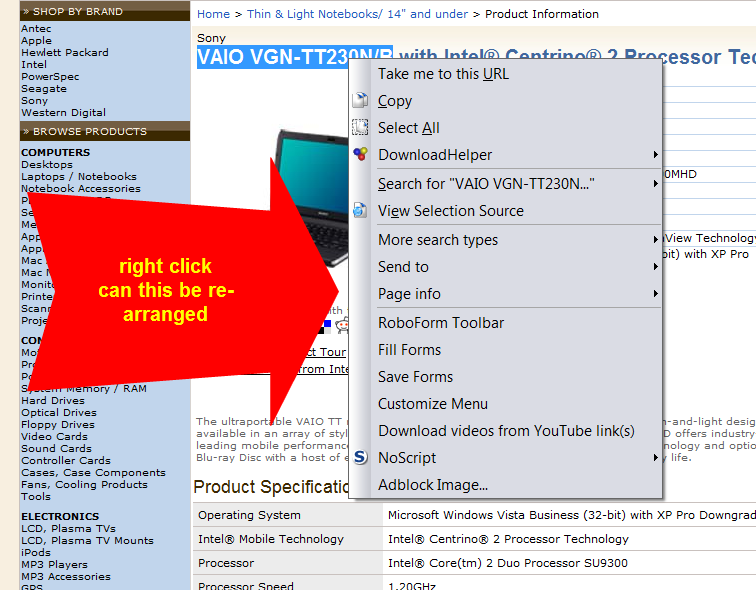Open the Hard Drives category link
Image resolution: width=756 pixels, height=590 pixels.
[x=53, y=401]
